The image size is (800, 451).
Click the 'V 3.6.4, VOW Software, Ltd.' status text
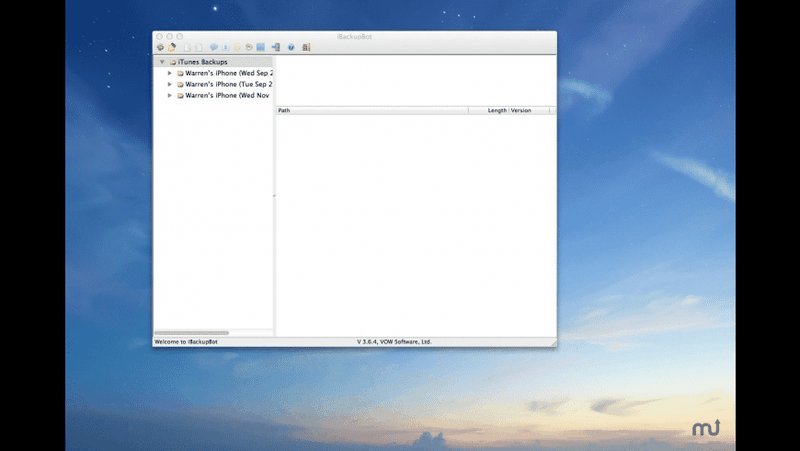point(394,342)
